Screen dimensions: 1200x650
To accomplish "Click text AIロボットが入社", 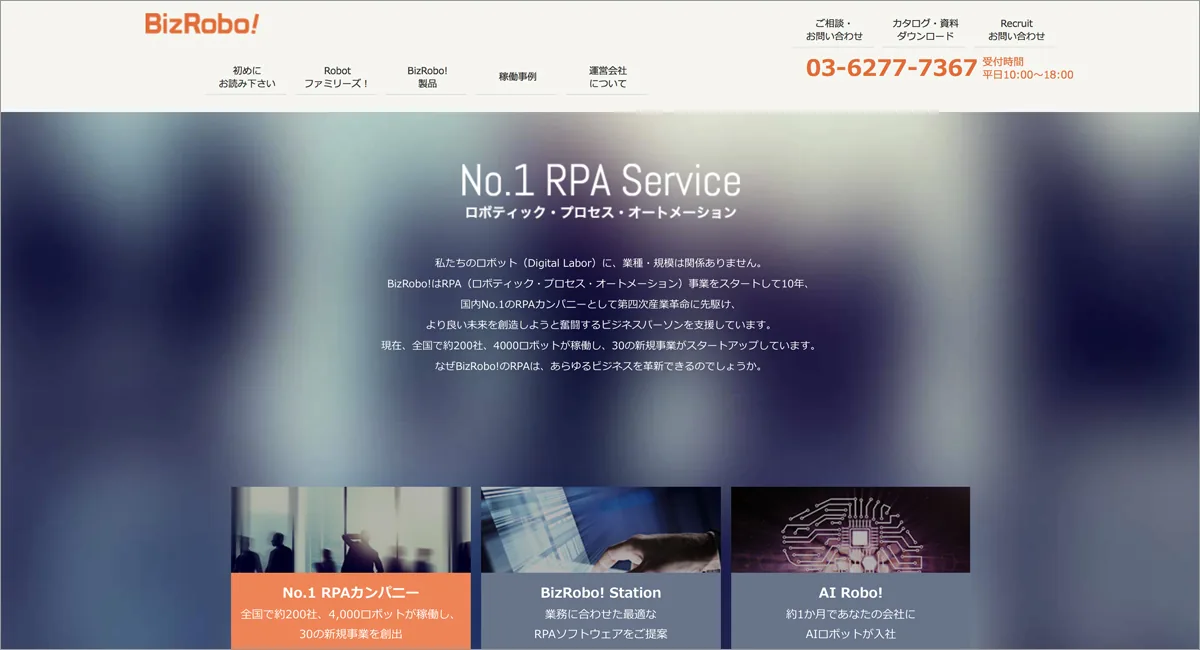I will [850, 634].
